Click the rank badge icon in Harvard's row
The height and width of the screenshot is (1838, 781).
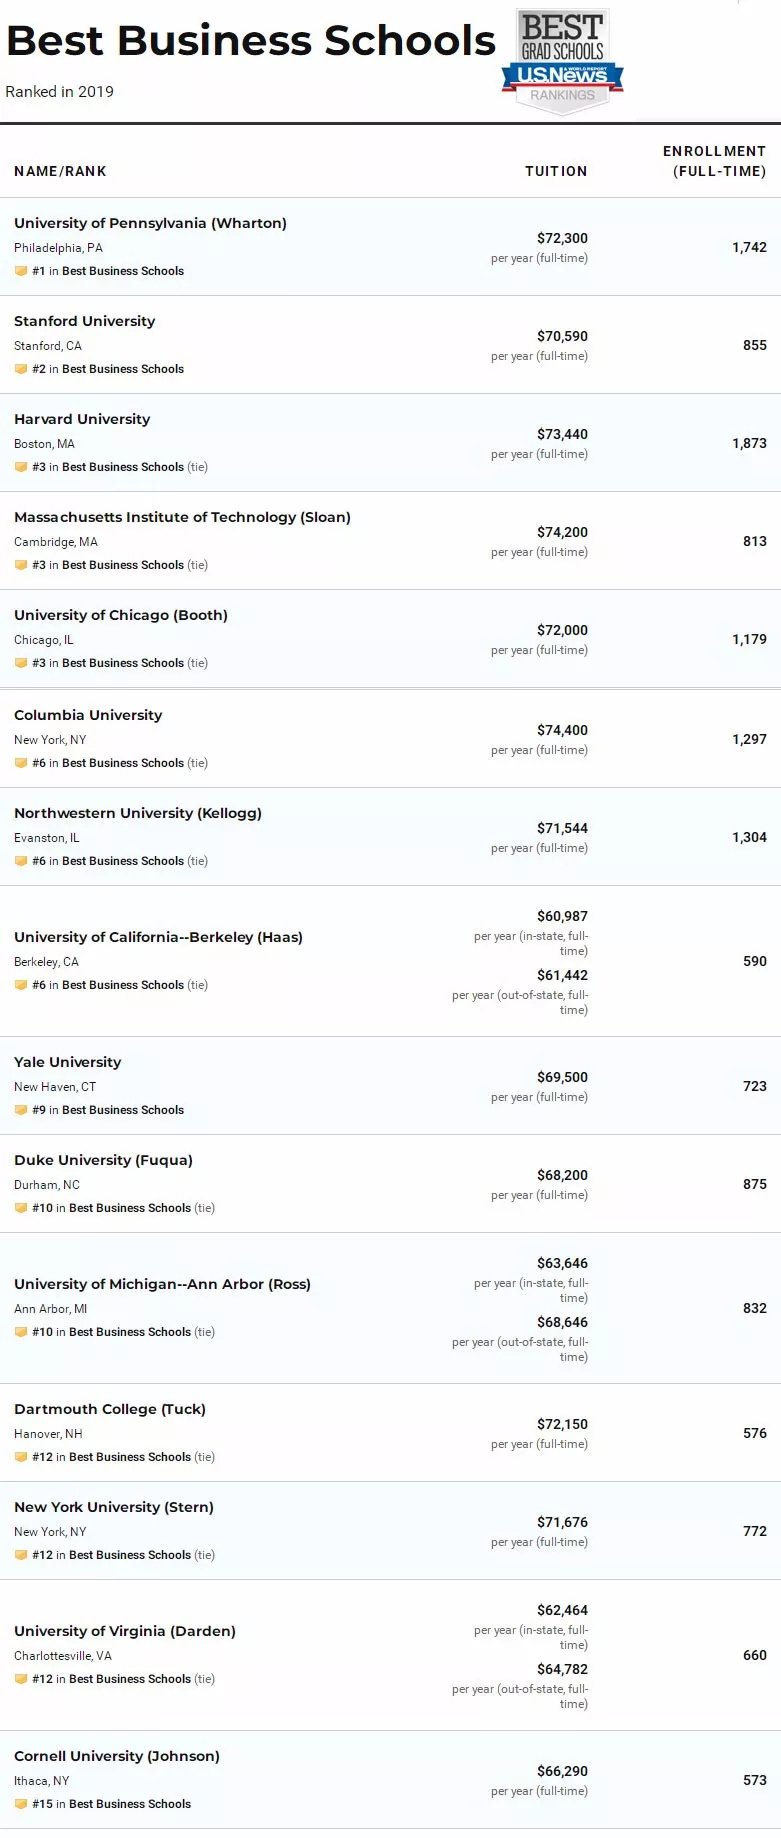[21, 467]
